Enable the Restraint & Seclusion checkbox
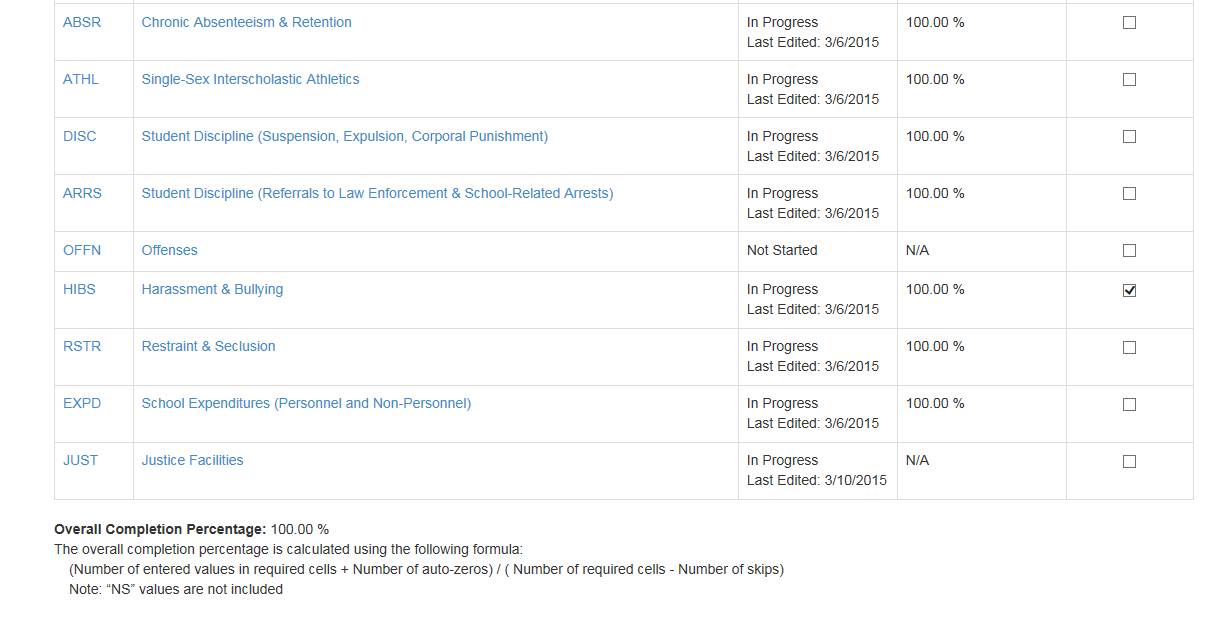Image resolution: width=1220 pixels, height=622 pixels. click(1129, 347)
